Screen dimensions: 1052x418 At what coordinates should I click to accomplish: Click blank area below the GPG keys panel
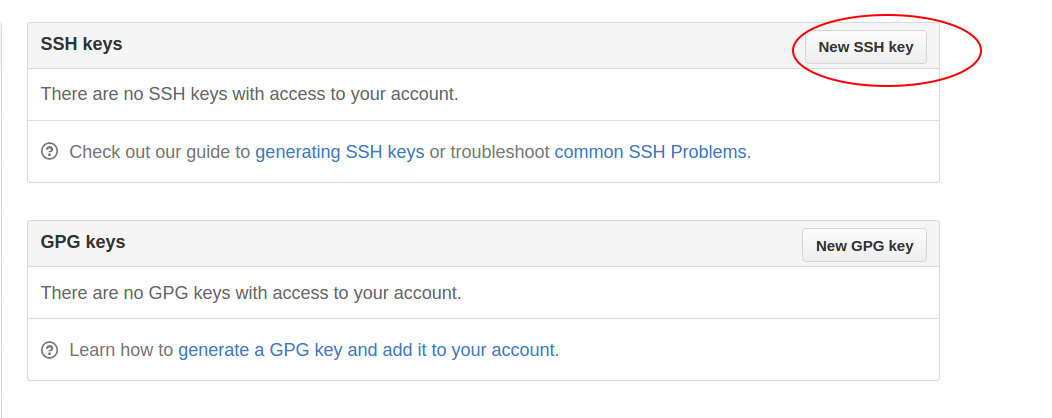coord(483,400)
